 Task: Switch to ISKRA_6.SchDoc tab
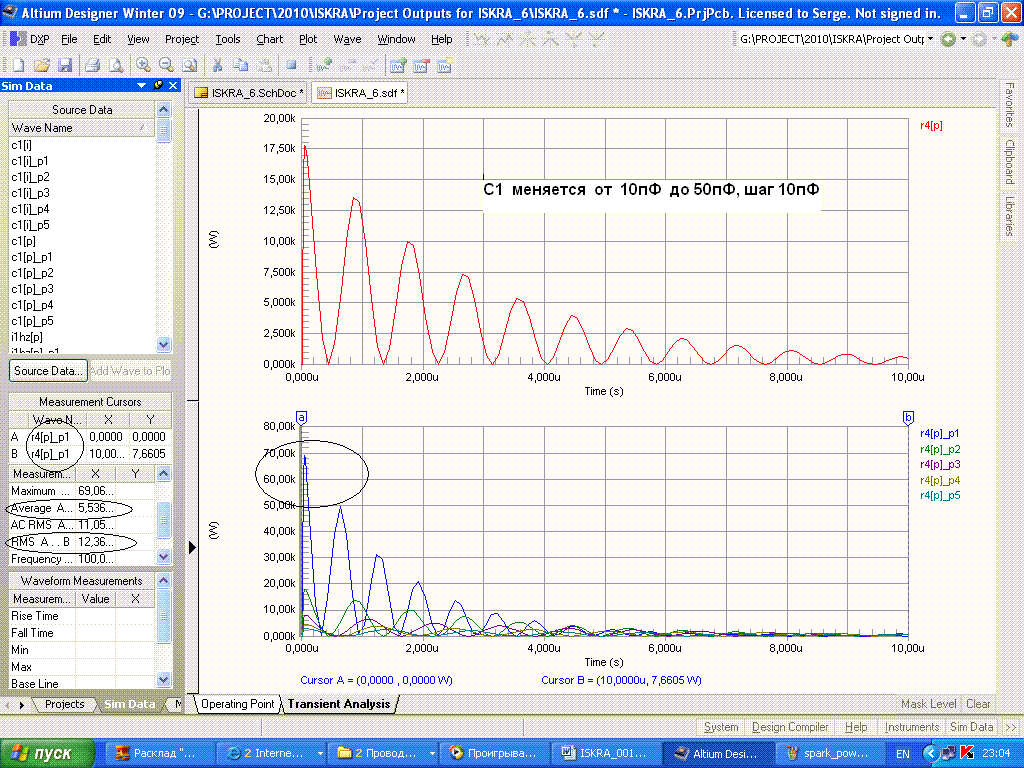point(249,93)
